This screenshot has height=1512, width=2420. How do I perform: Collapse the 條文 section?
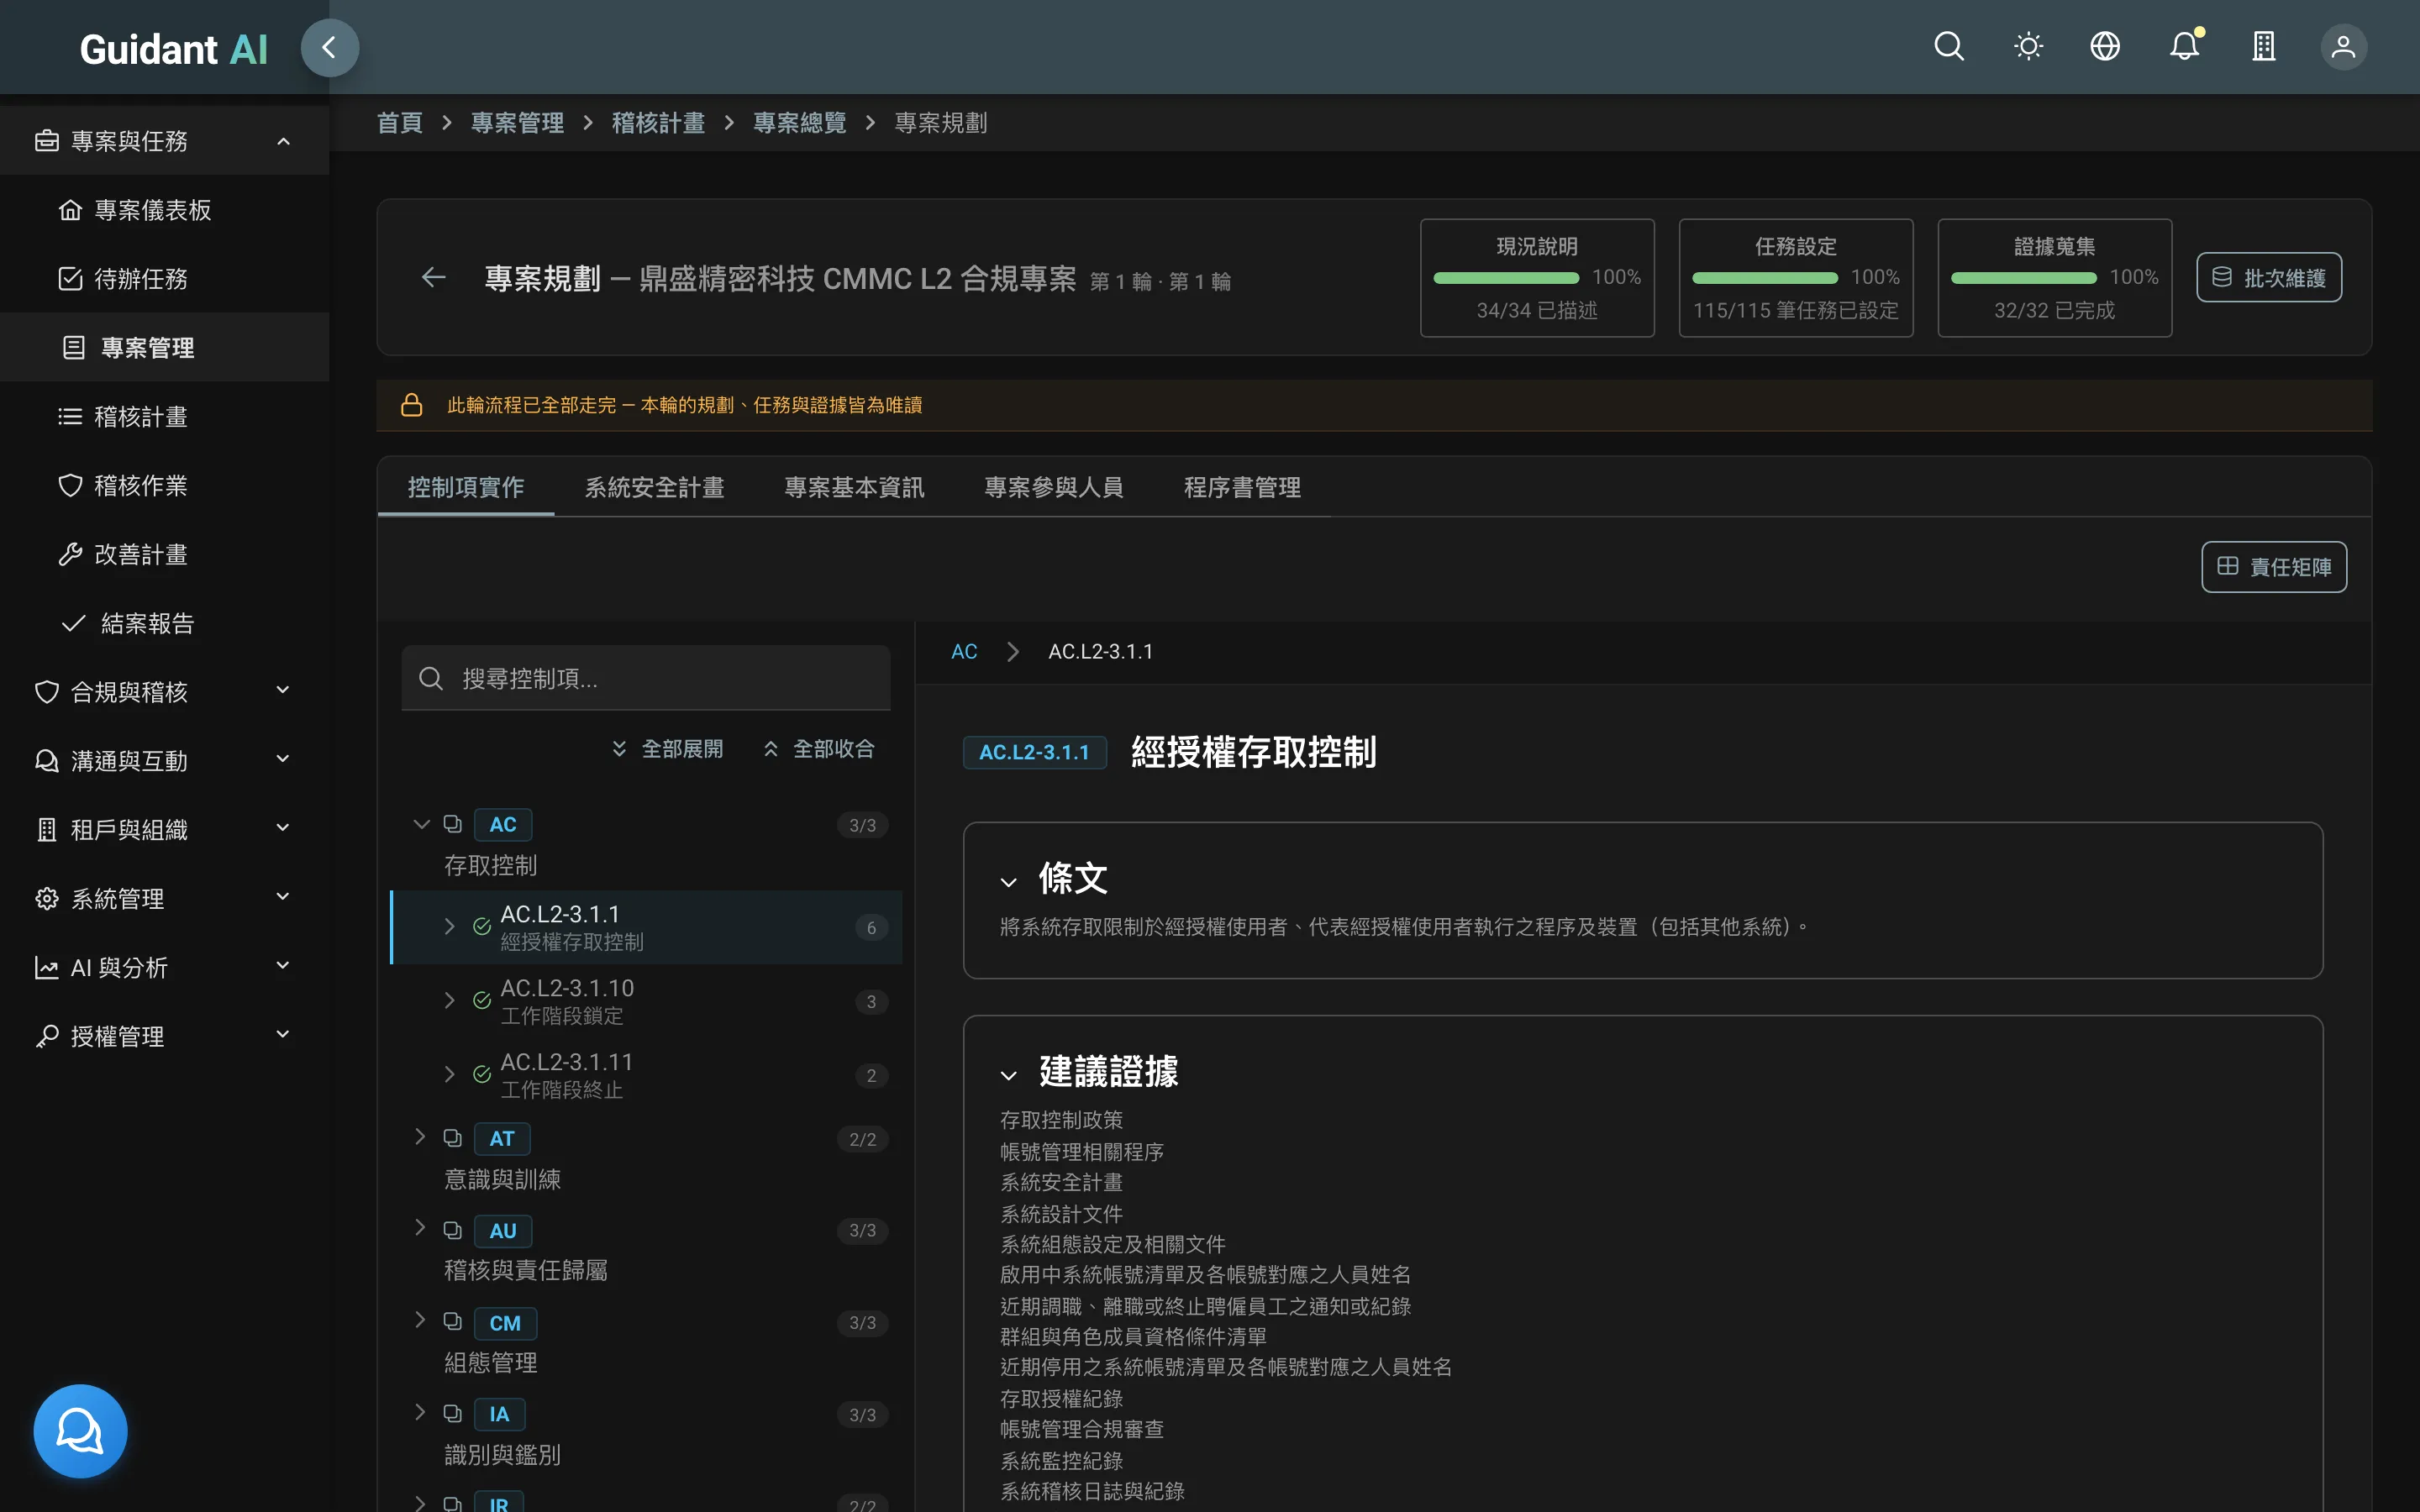coord(1008,881)
